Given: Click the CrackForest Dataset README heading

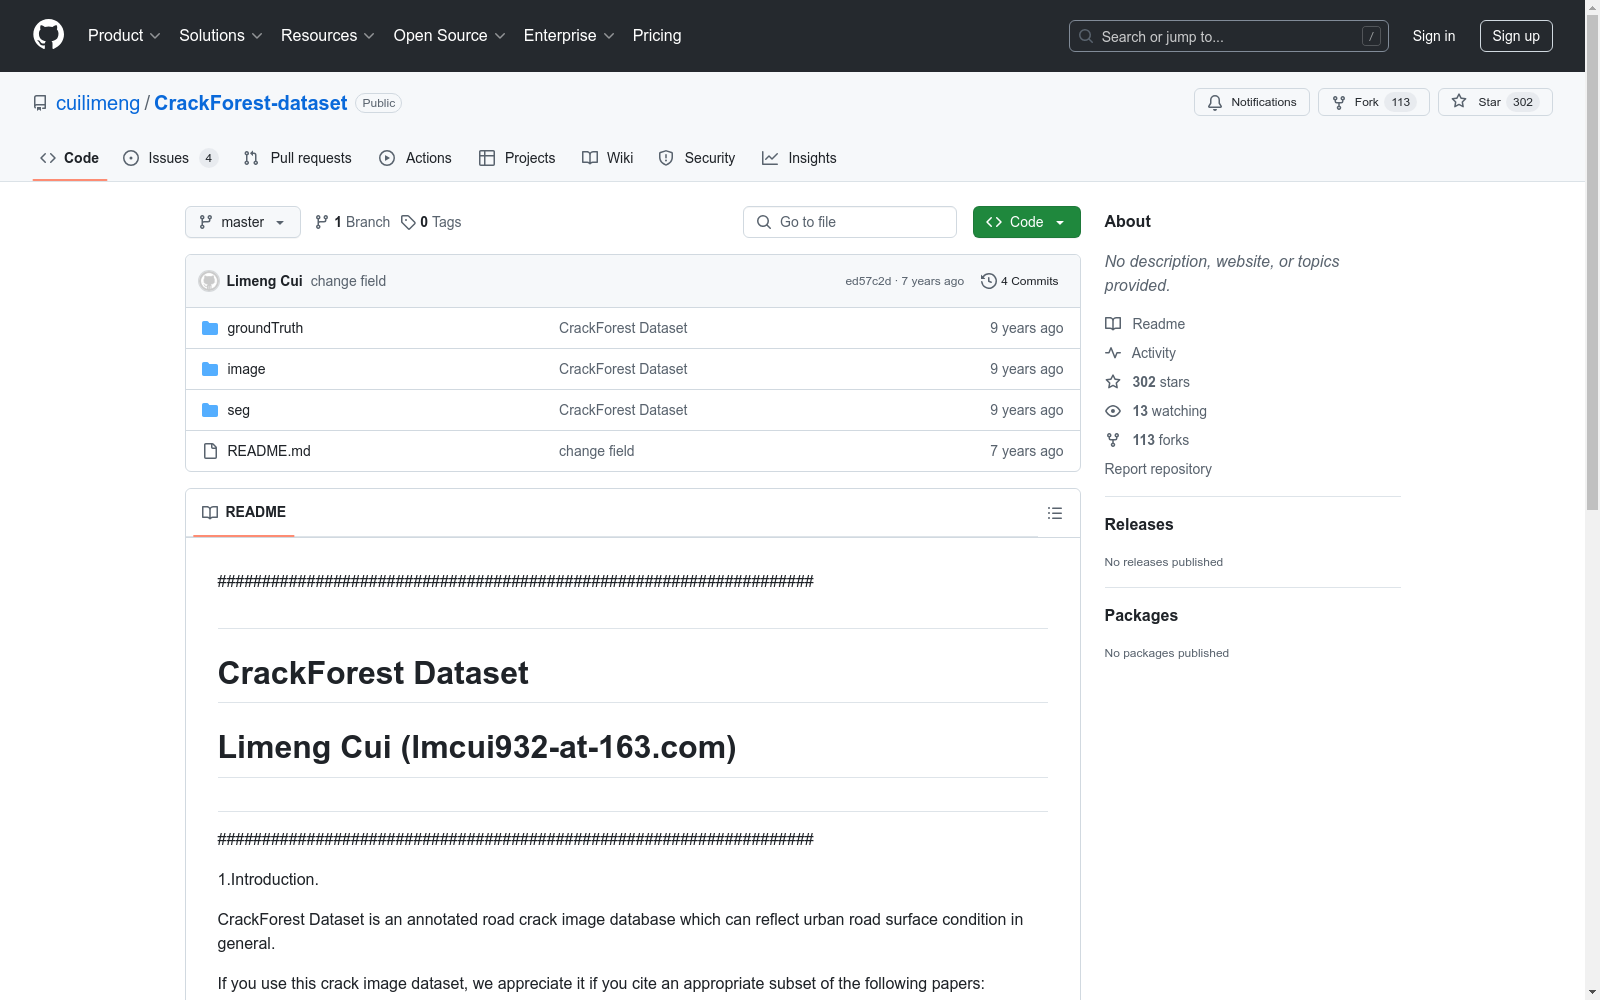Looking at the screenshot, I should click(373, 673).
